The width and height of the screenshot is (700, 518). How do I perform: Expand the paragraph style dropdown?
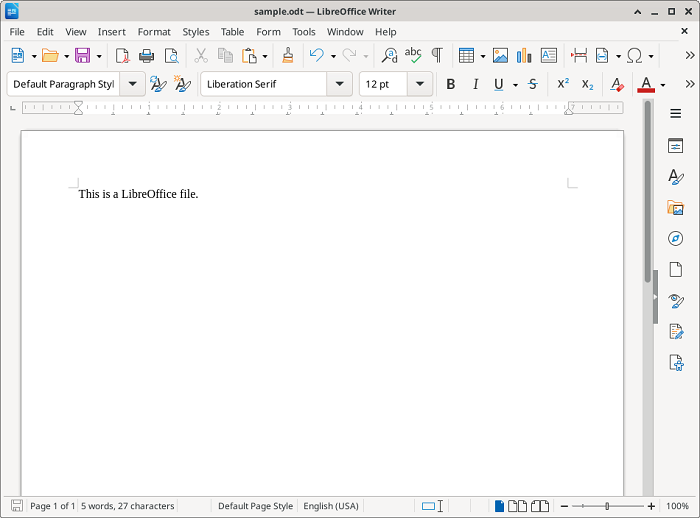coord(132,85)
